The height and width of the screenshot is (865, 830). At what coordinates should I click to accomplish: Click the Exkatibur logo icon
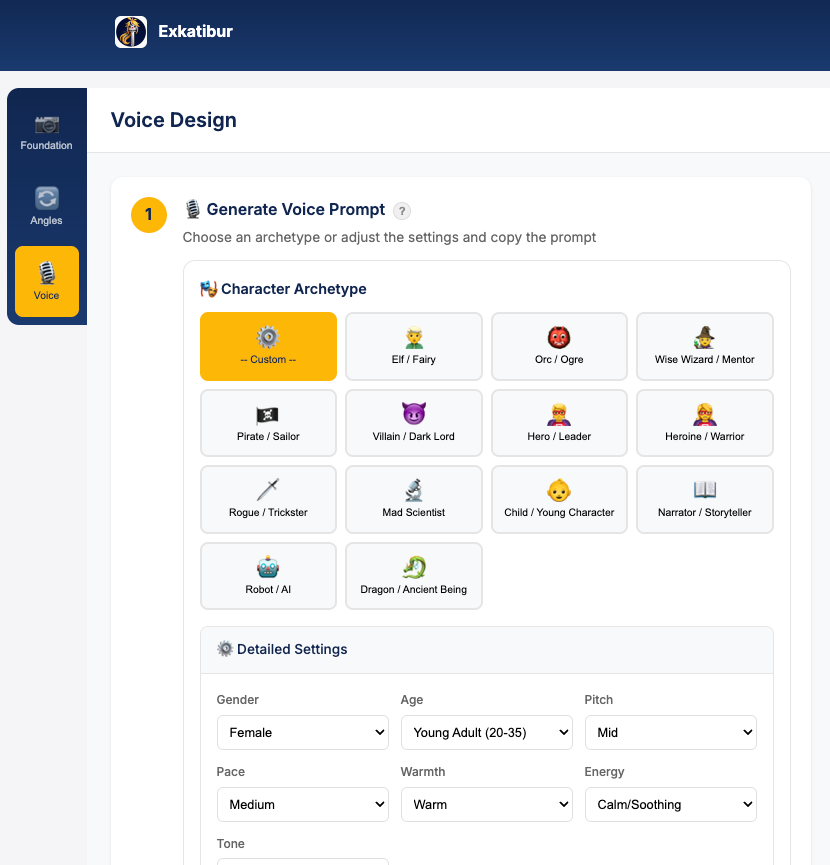(x=131, y=32)
